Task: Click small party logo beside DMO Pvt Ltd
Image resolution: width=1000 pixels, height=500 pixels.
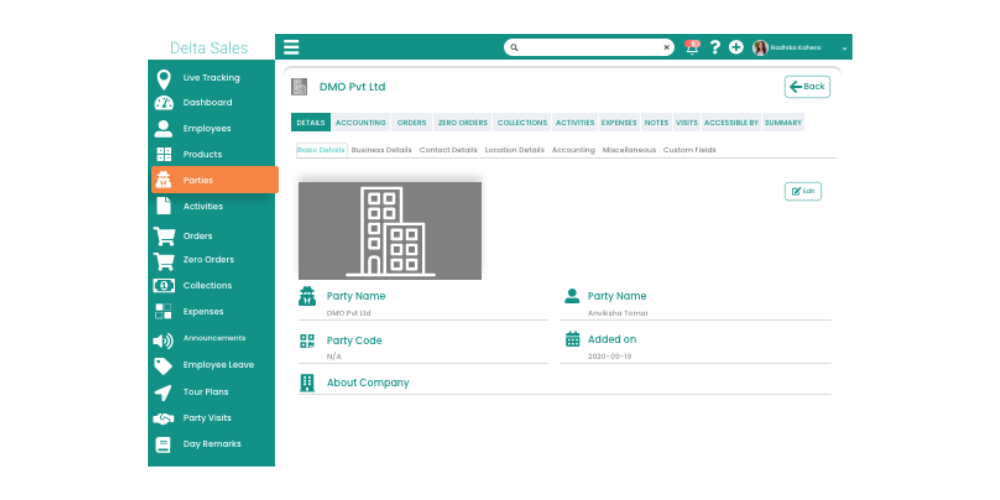Action: 299,87
